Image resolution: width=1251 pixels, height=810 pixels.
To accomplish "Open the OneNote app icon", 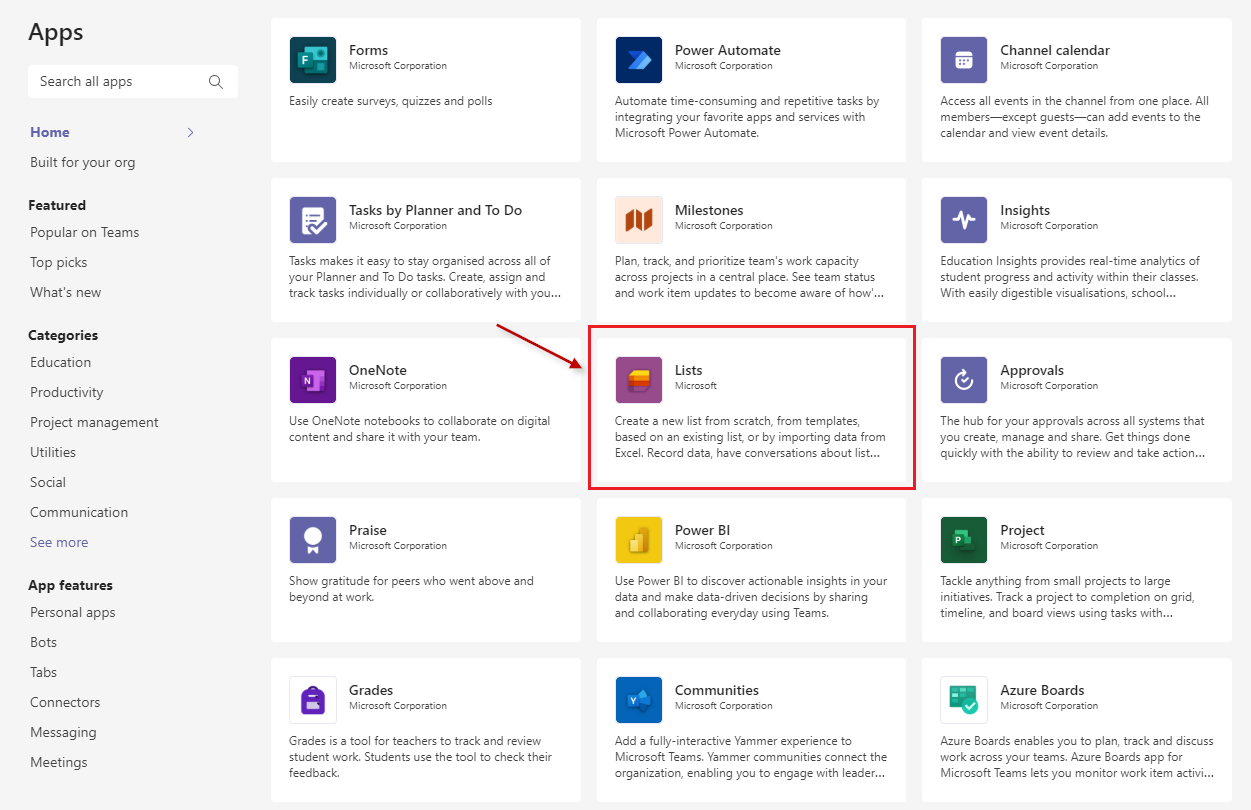I will [x=312, y=380].
